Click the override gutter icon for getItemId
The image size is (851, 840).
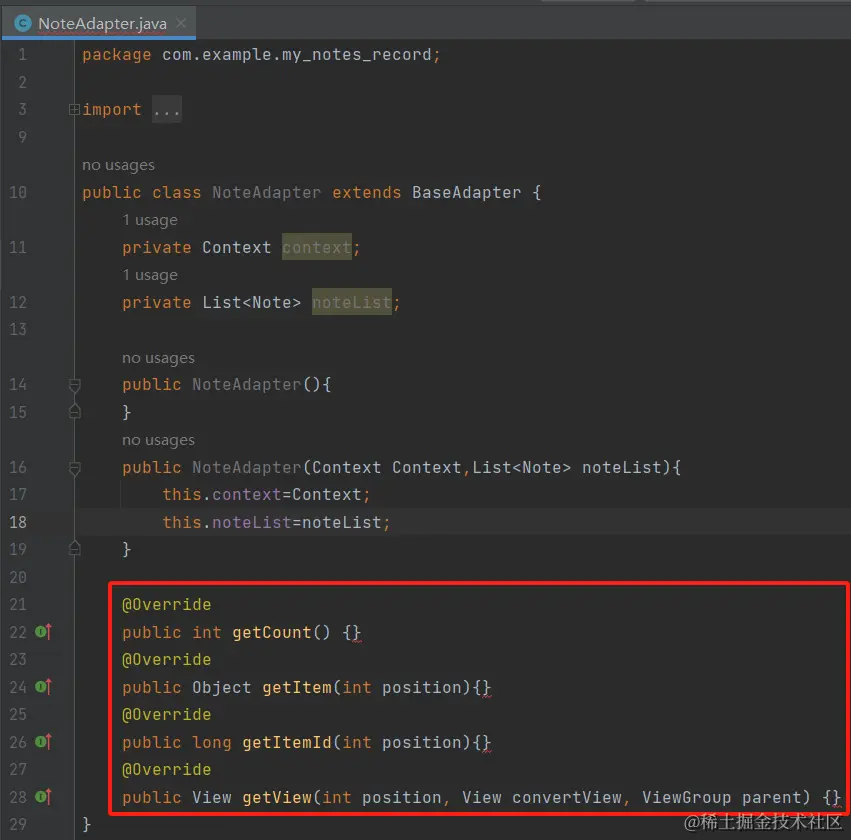pos(43,741)
